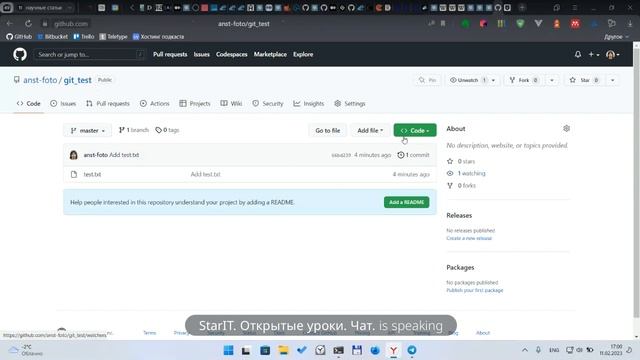Expand the plus create-new menu
The image size is (640, 360).
593,54
